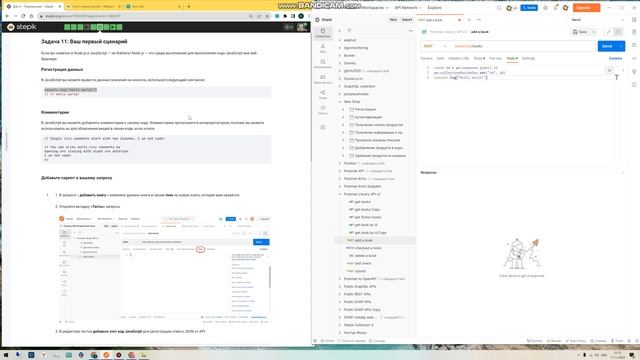Screen dimensions: 640x360
Task: Open the APIs sidebar icon in Postman
Action: (x=323, y=48)
